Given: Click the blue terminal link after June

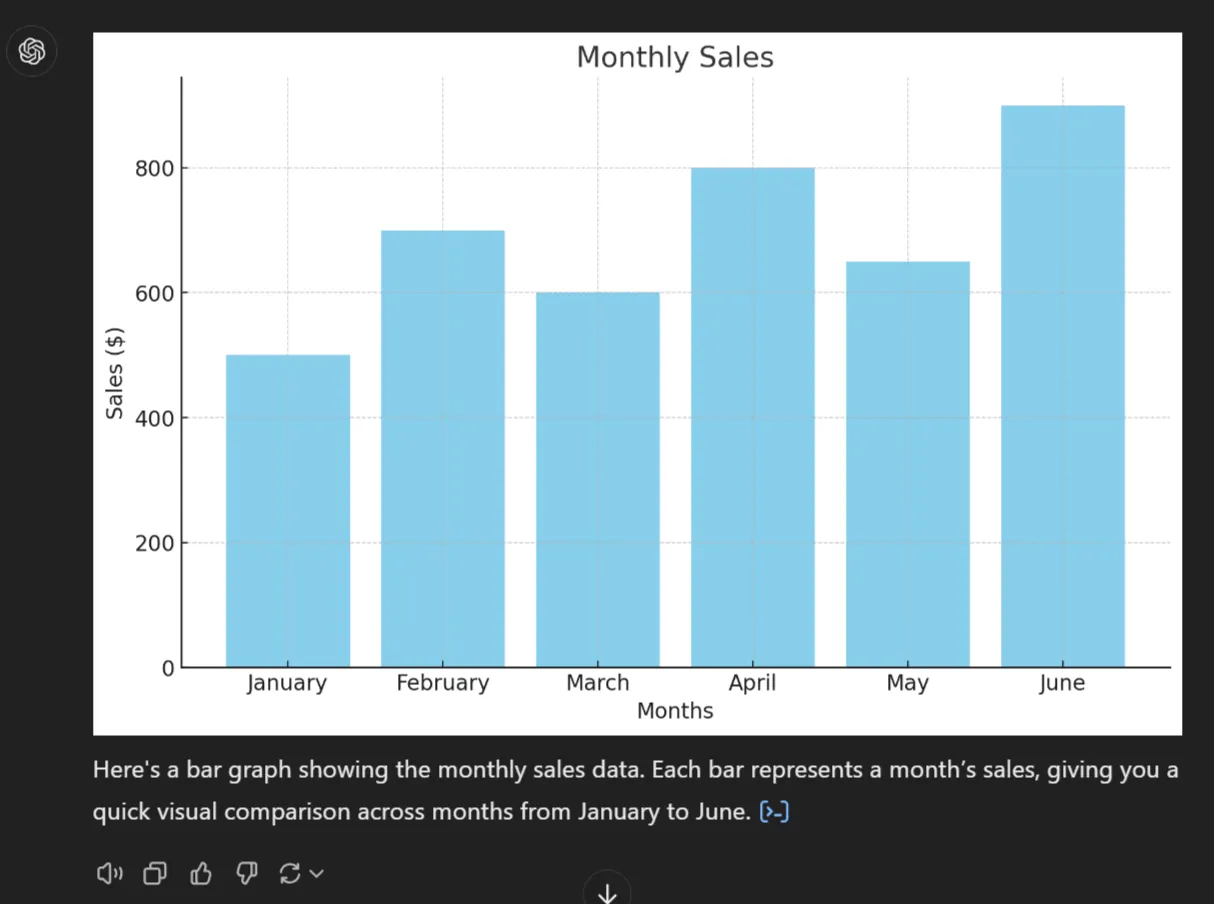Looking at the screenshot, I should pyautogui.click(x=774, y=811).
